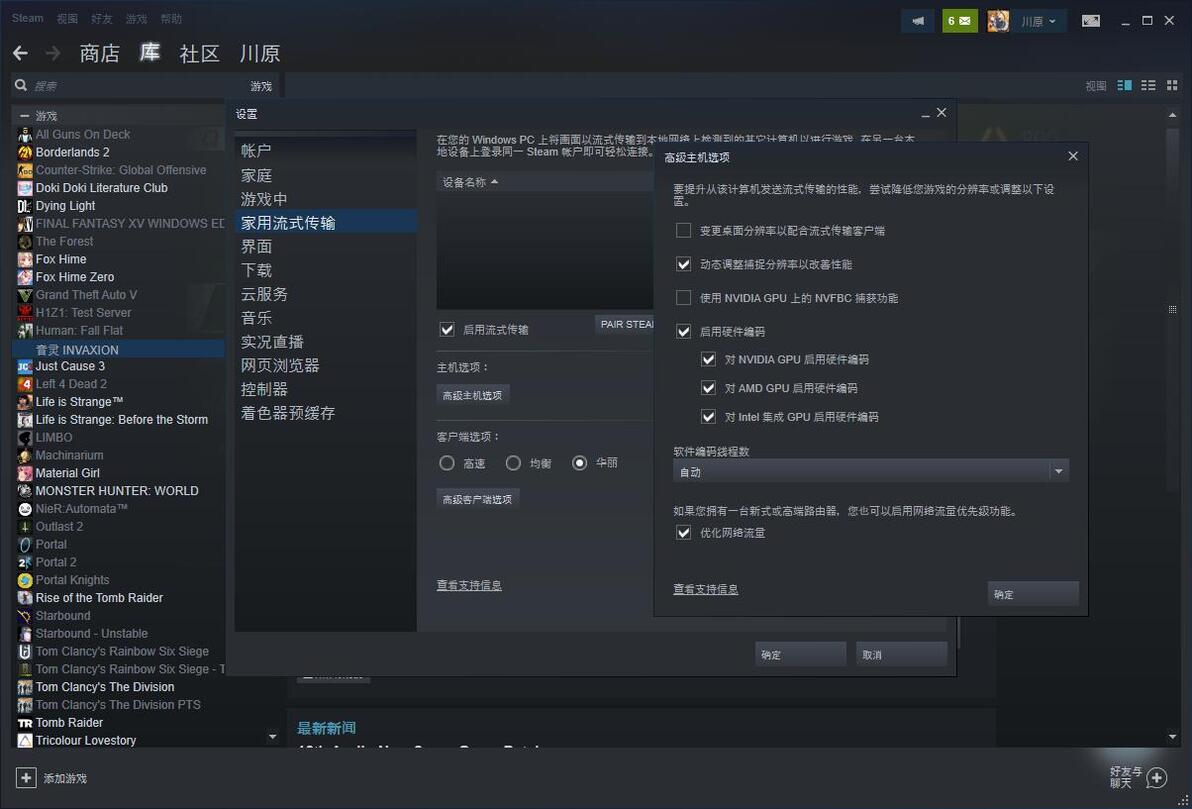Open 查看支持信息 link in advanced dialog
The width and height of the screenshot is (1192, 809).
pos(705,589)
